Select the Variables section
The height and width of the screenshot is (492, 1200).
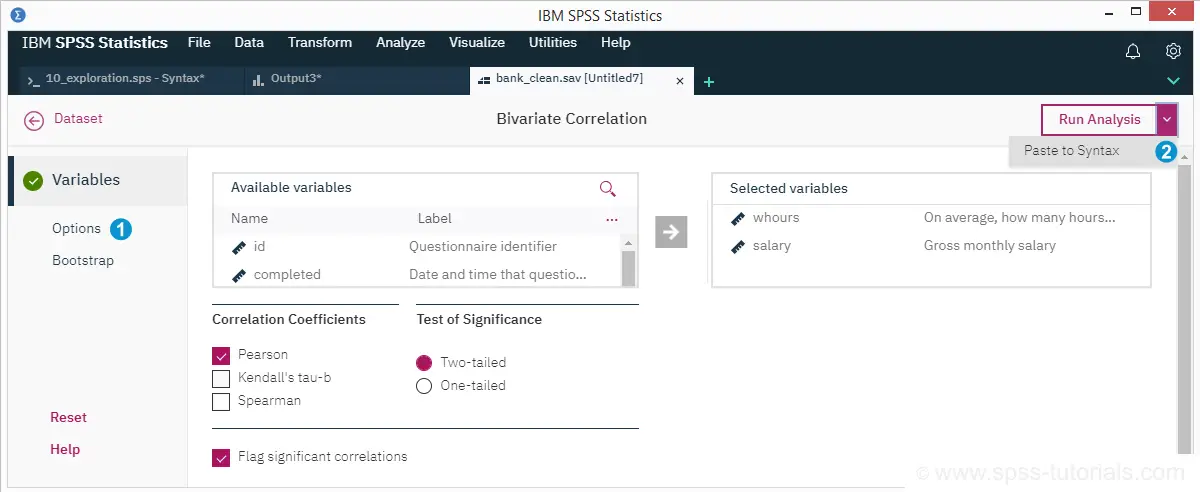click(96, 181)
